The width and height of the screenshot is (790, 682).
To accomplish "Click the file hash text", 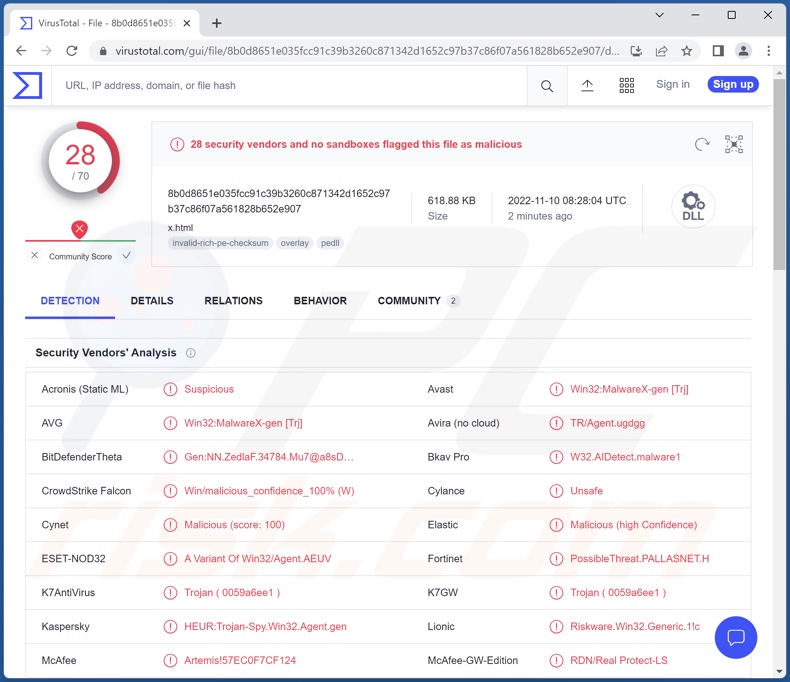I will pyautogui.click(x=279, y=201).
